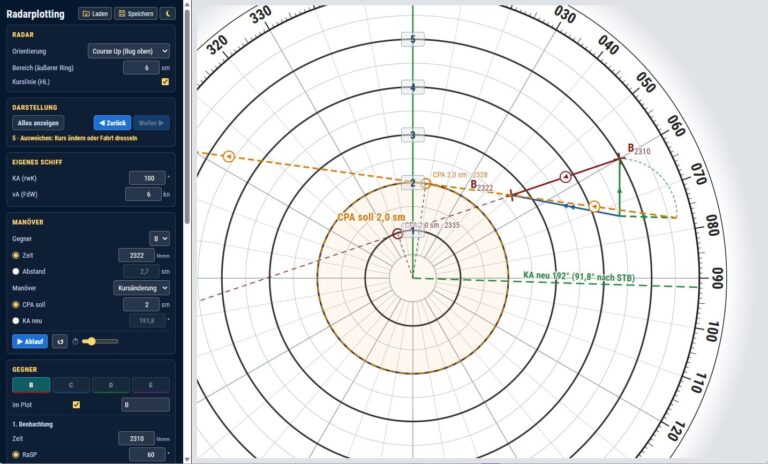Click range ring label 3
Viewport: 768px width, 464px height.
coord(413,135)
